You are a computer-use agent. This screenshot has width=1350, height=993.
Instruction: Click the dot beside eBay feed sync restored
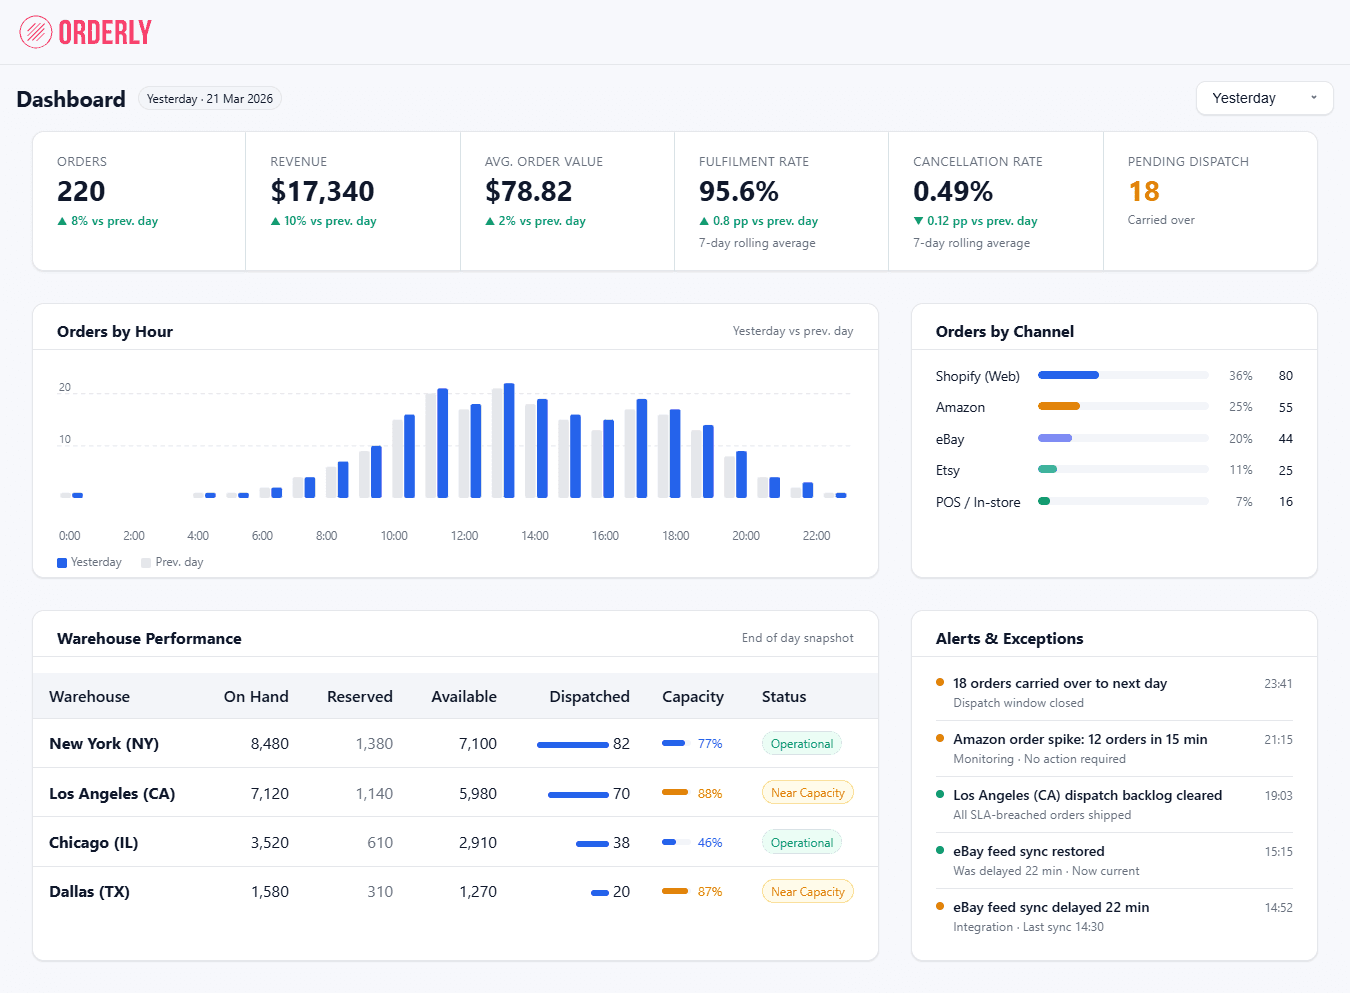[940, 851]
